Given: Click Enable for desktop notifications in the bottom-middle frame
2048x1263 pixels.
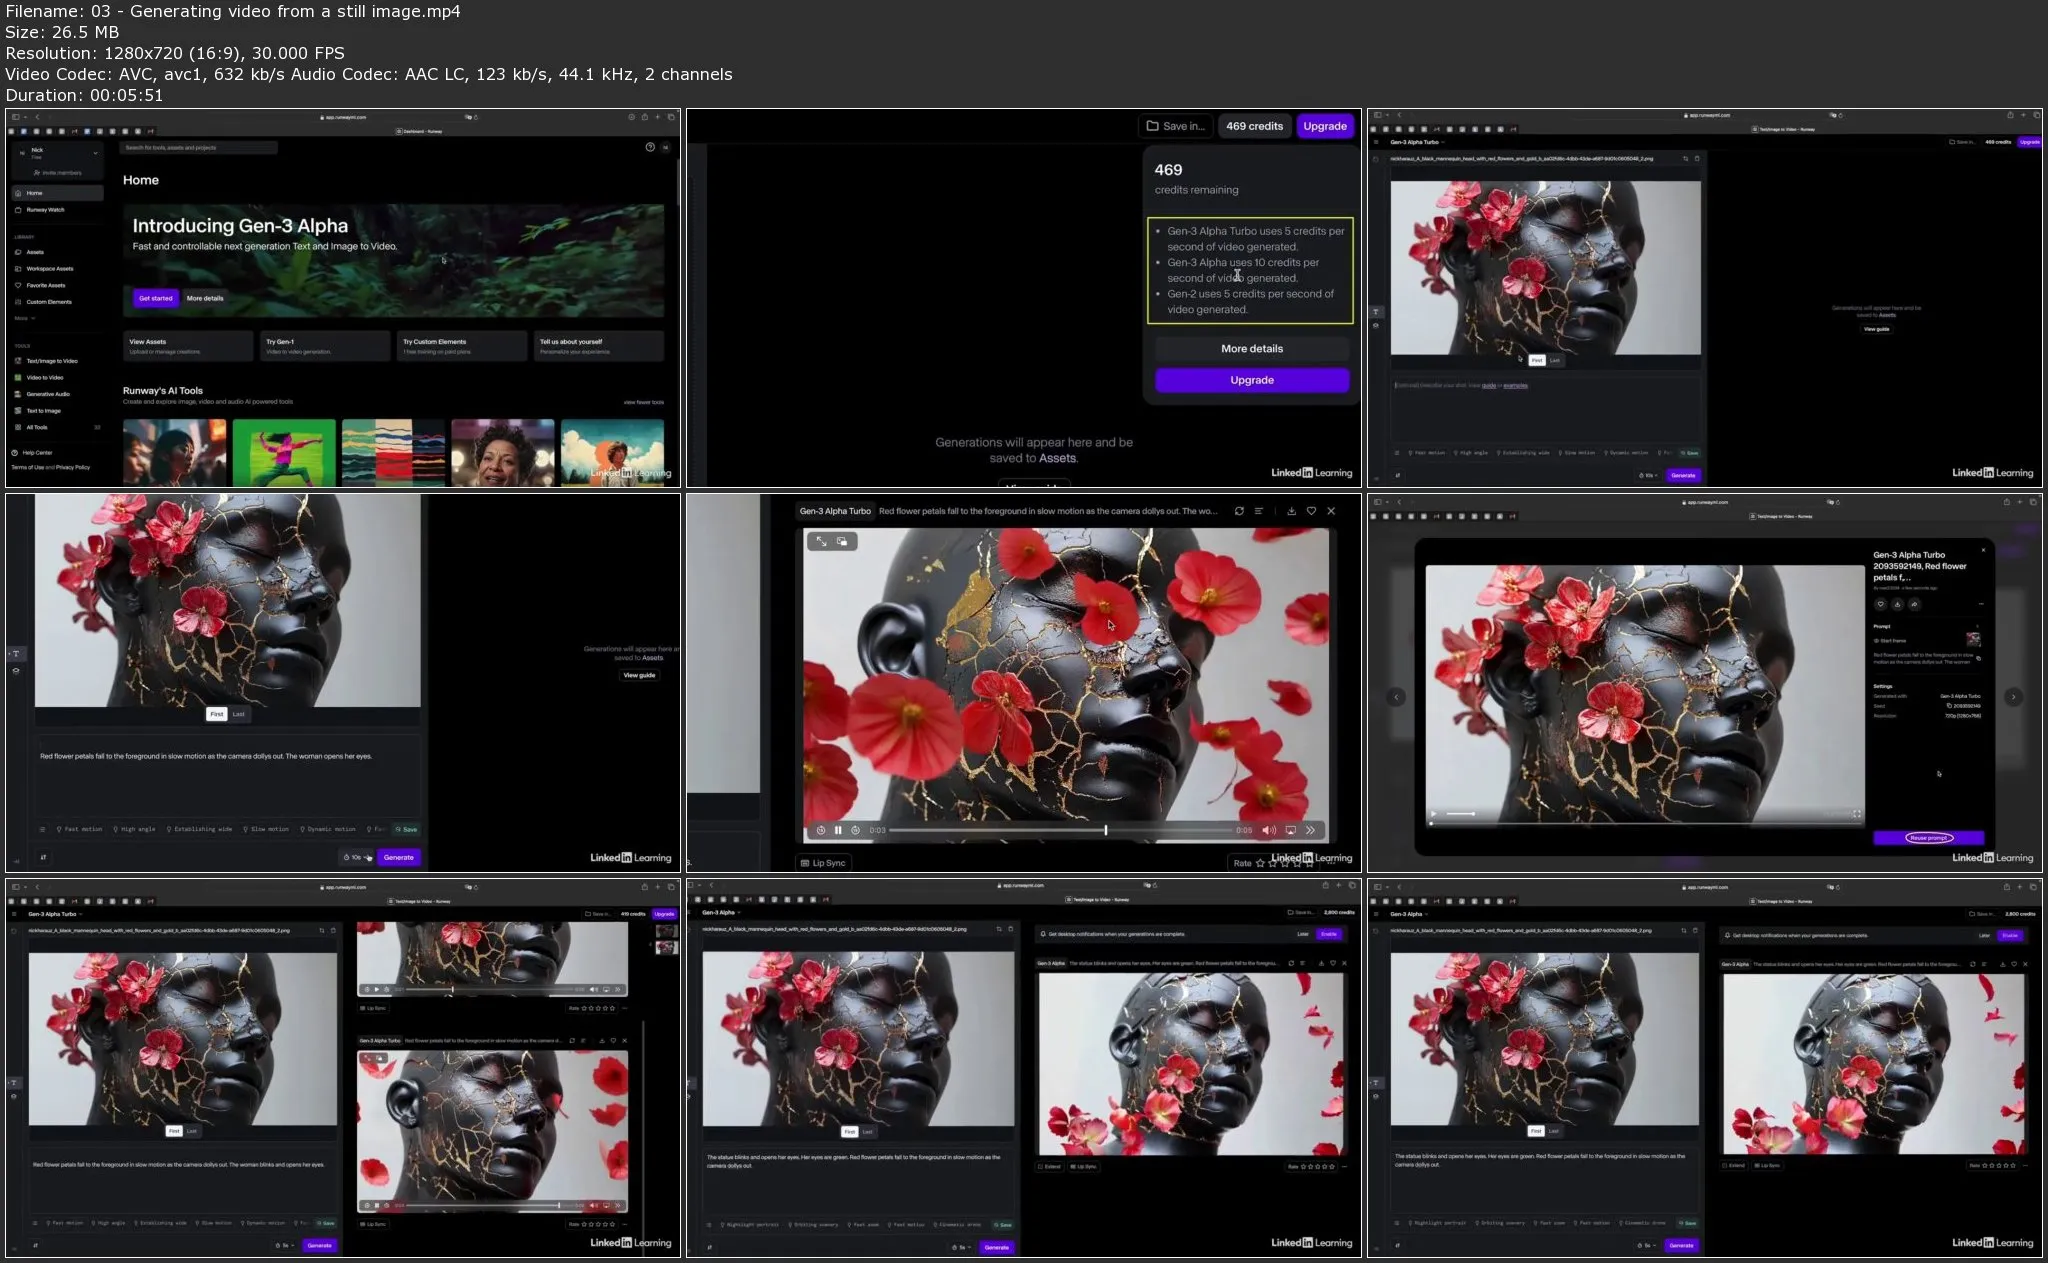Looking at the screenshot, I should pos(1329,934).
